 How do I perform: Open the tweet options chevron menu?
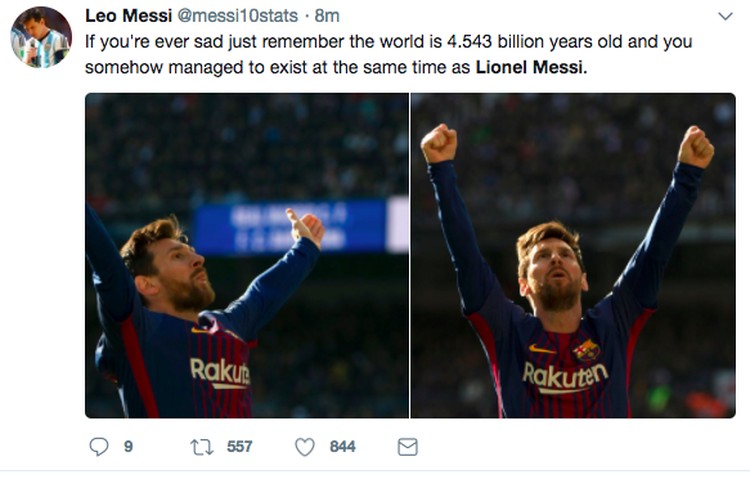pos(725,16)
